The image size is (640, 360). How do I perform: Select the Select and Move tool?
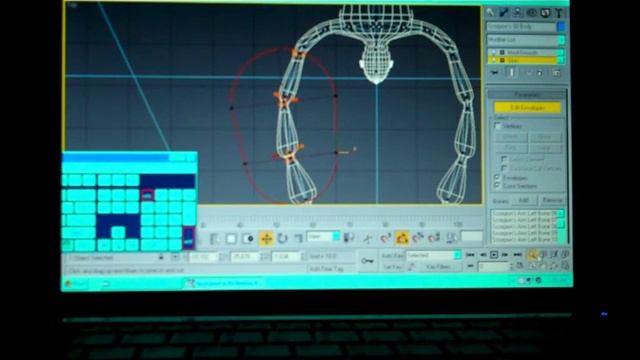point(266,239)
